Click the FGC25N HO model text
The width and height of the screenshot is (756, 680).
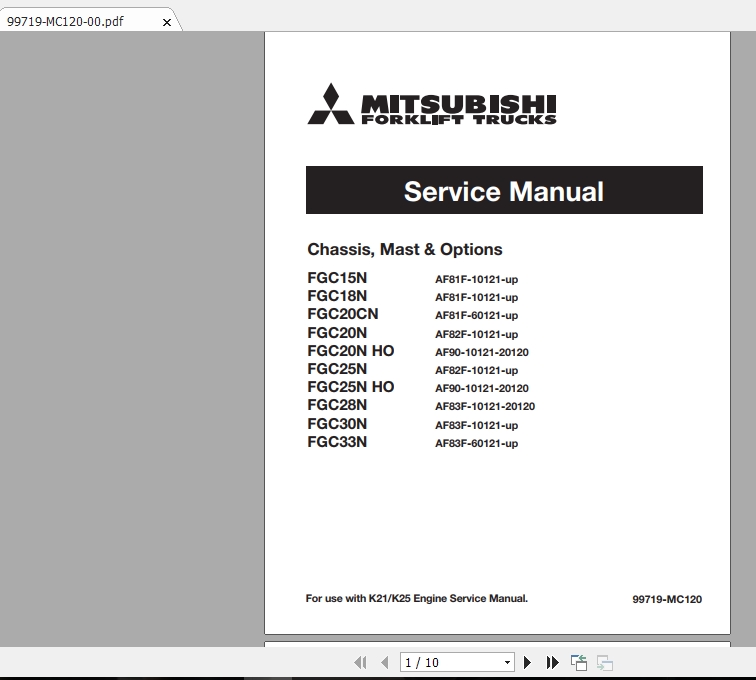pyautogui.click(x=351, y=387)
